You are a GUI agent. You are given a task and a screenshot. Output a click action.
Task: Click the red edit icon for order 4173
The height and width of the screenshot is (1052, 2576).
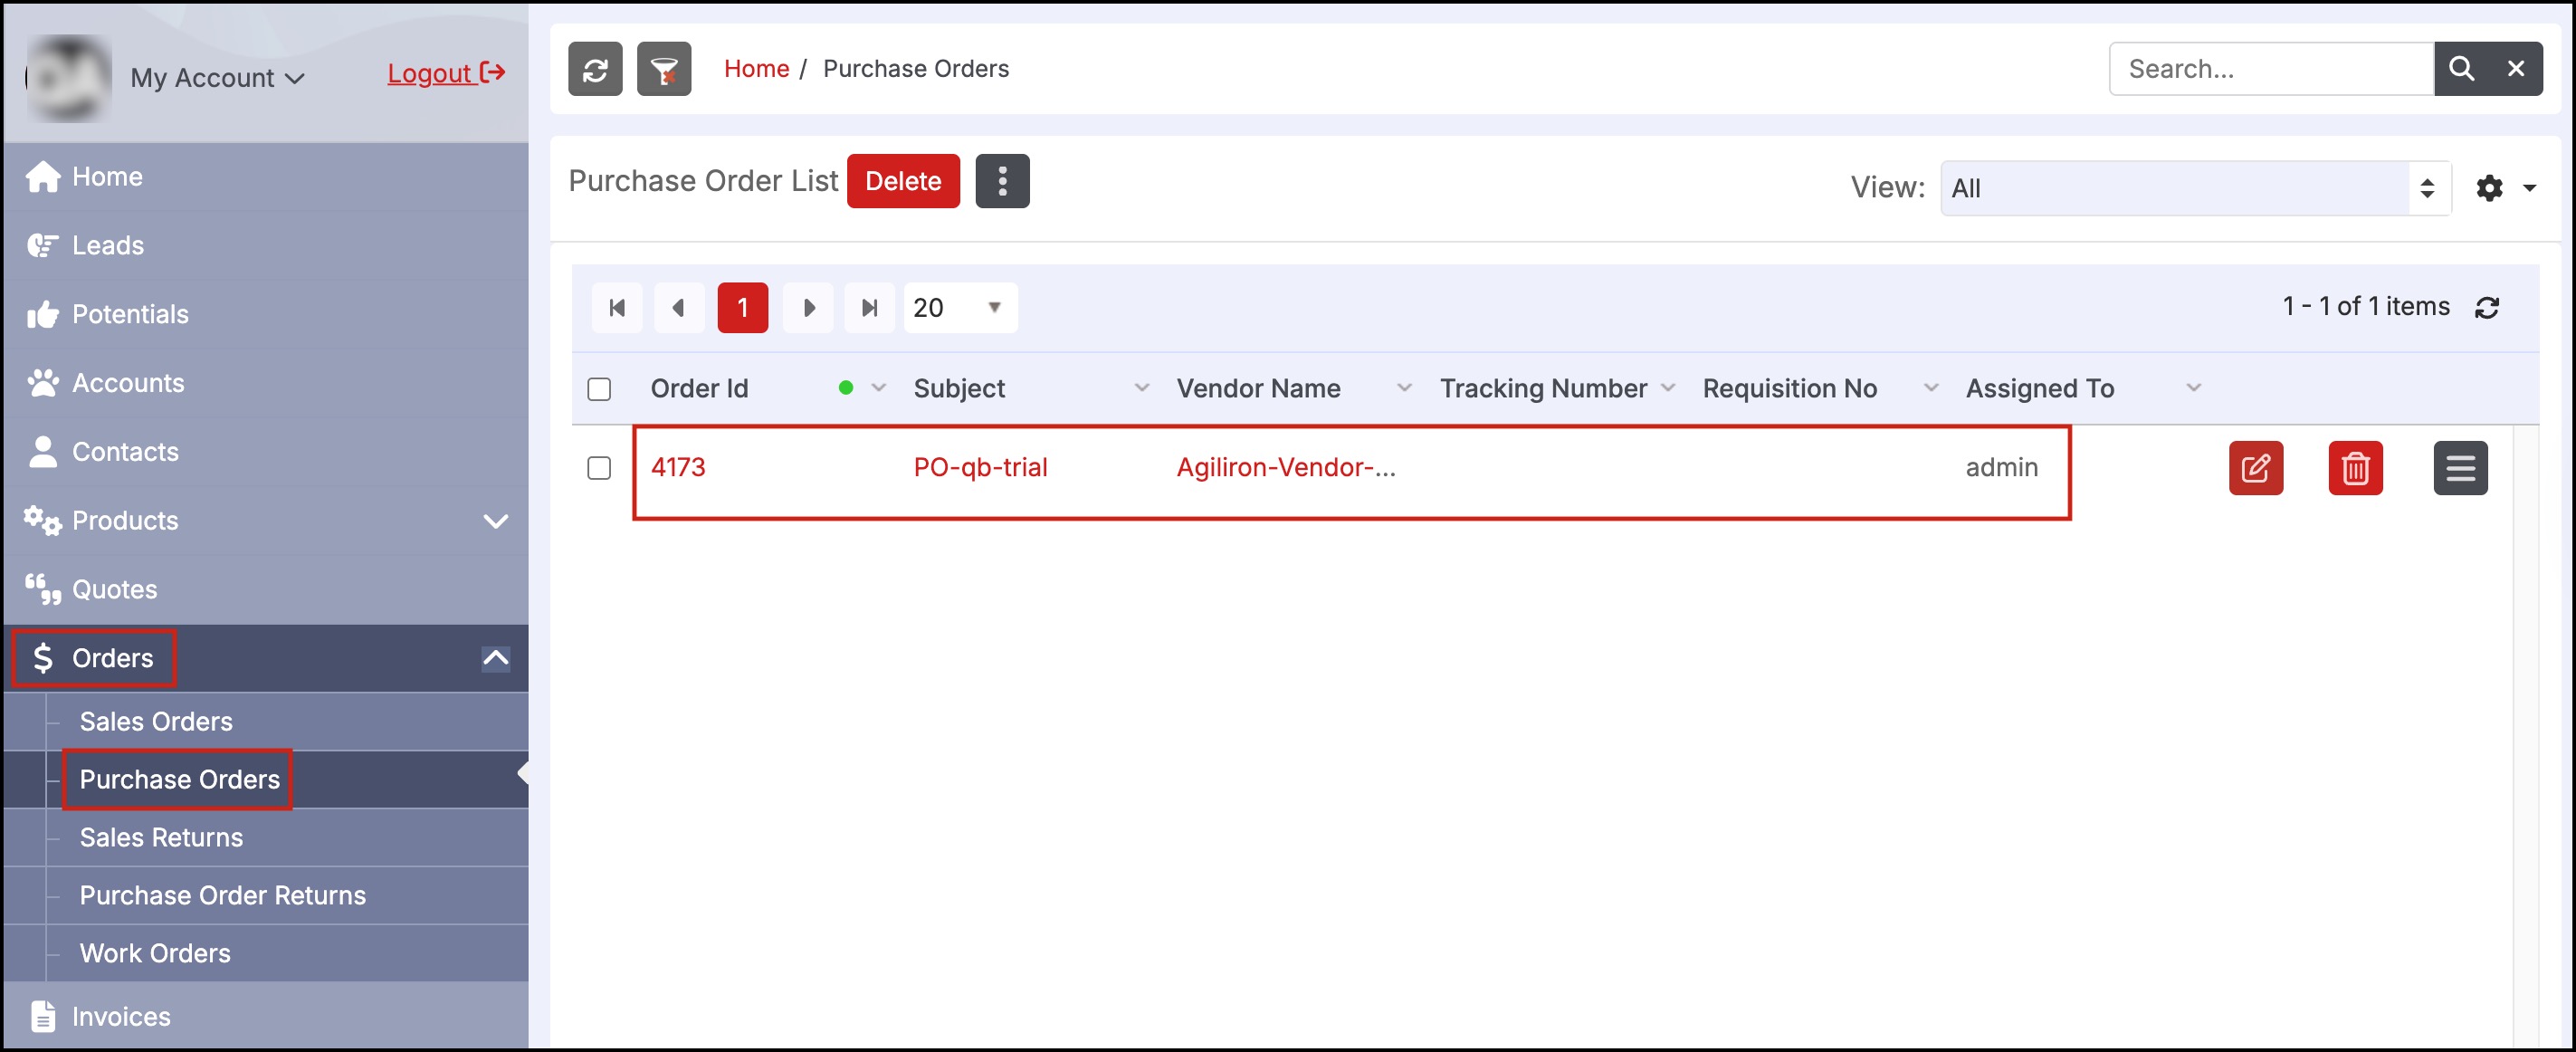point(2255,468)
